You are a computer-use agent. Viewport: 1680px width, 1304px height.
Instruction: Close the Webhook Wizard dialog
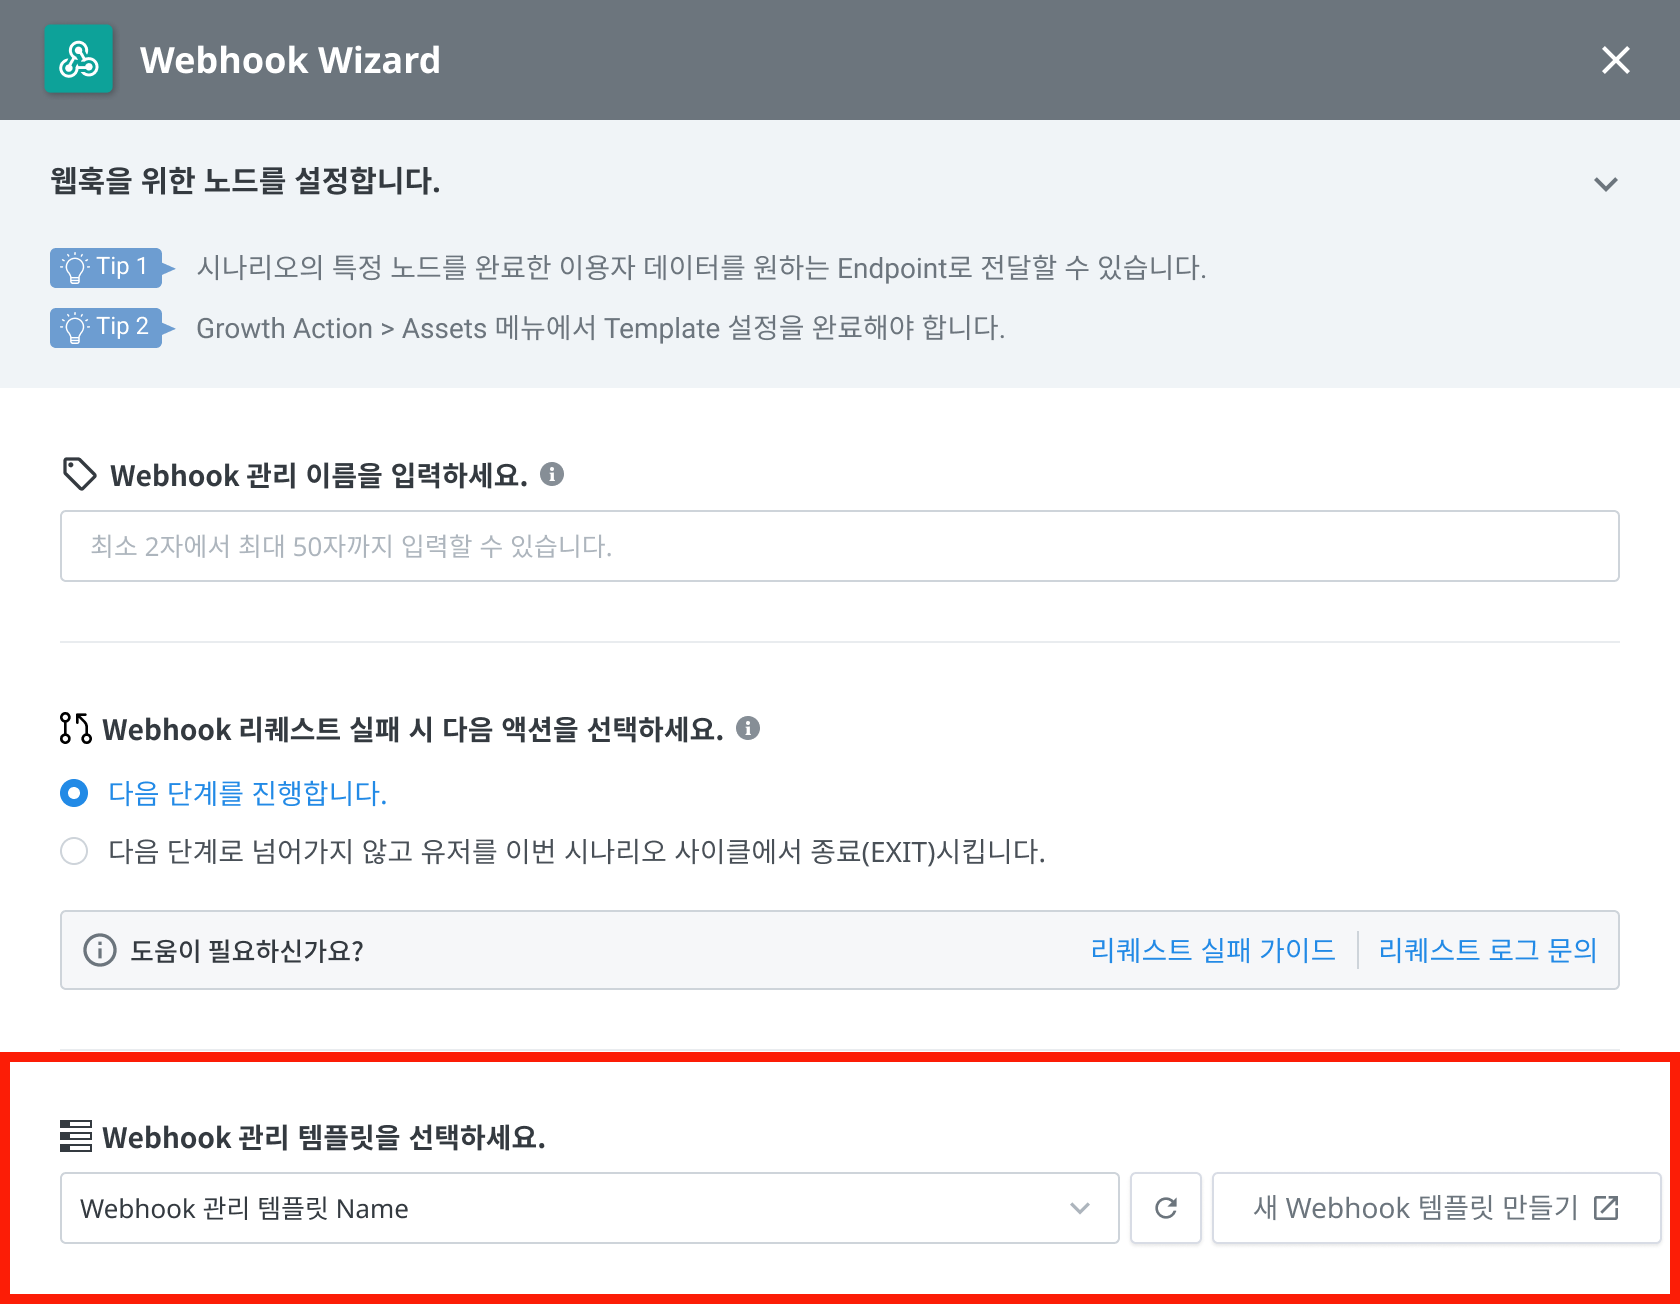pyautogui.click(x=1615, y=60)
